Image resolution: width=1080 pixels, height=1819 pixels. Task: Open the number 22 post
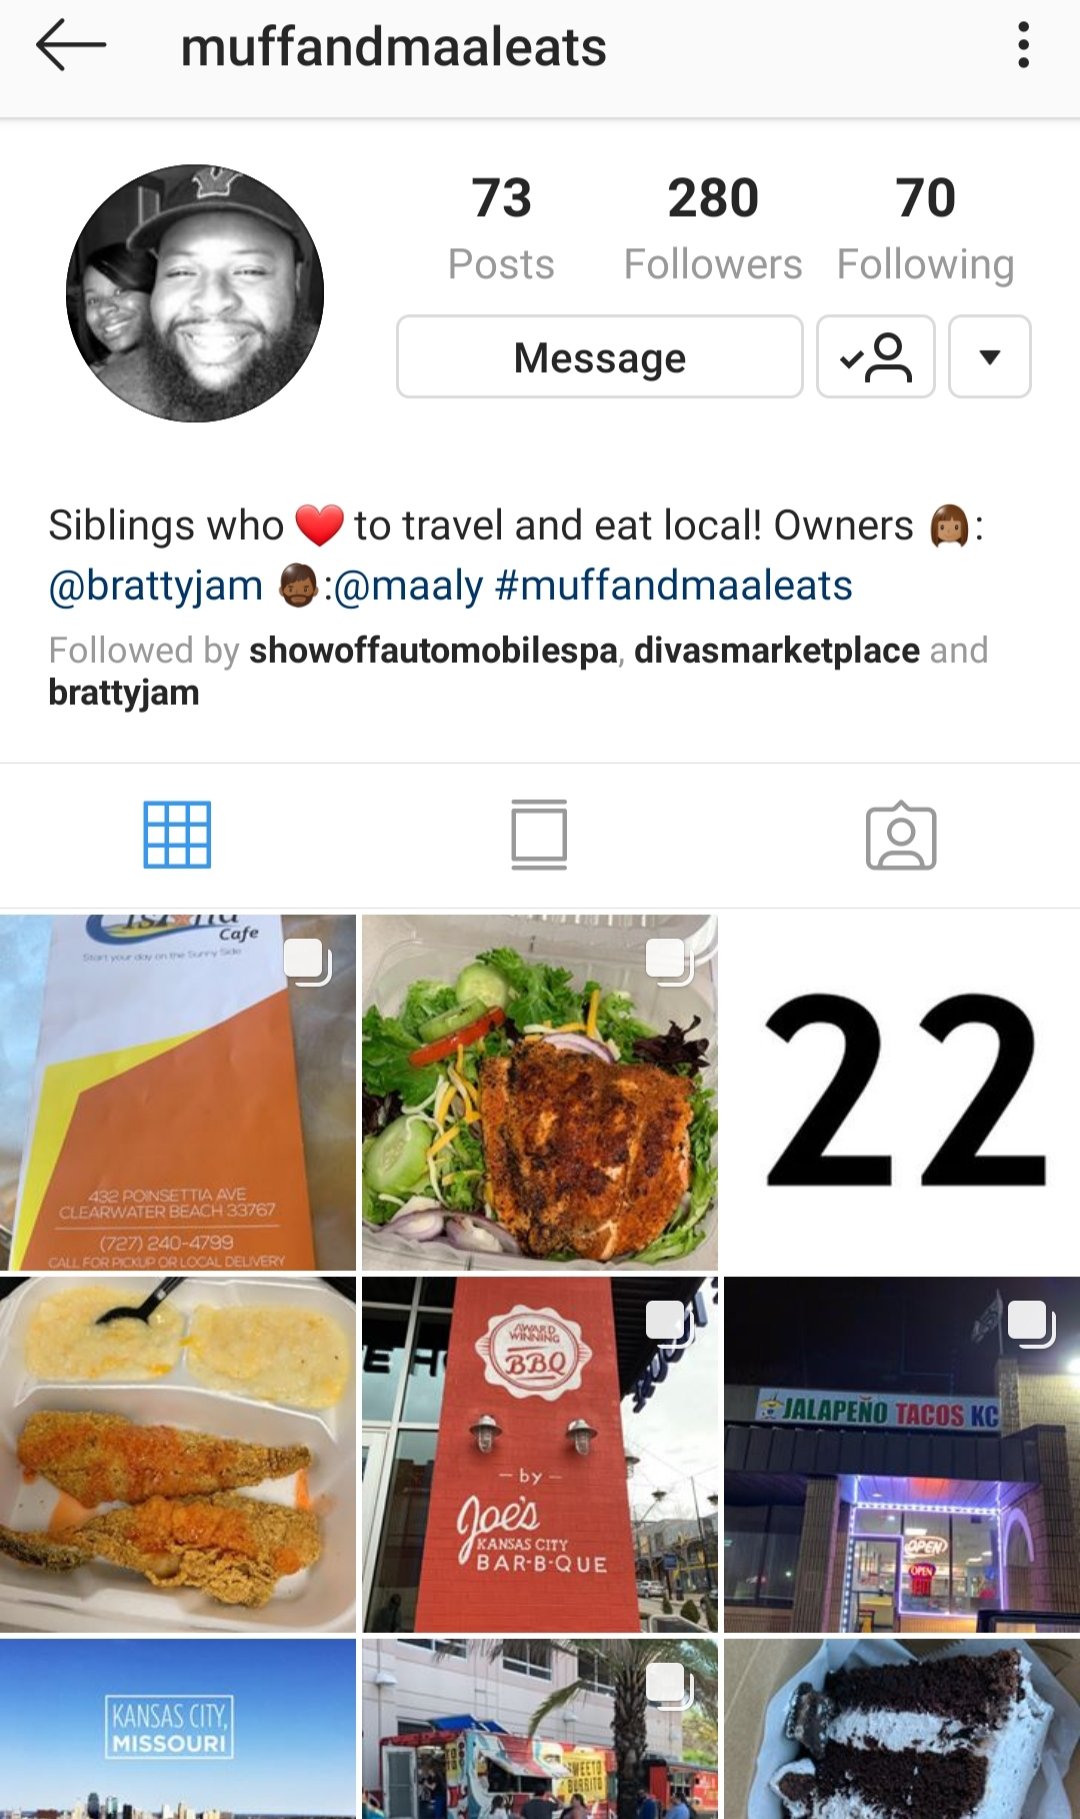click(902, 1092)
